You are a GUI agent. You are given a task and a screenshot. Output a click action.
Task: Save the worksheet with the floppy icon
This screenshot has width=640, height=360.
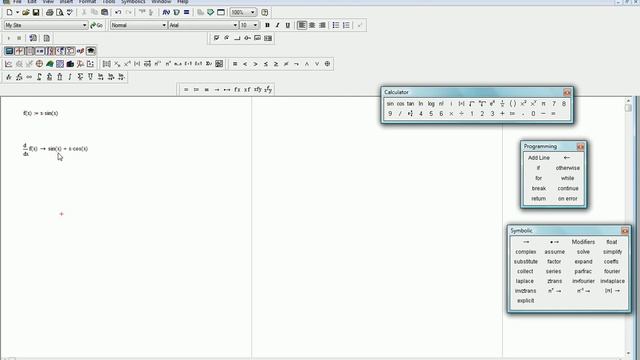[36, 12]
